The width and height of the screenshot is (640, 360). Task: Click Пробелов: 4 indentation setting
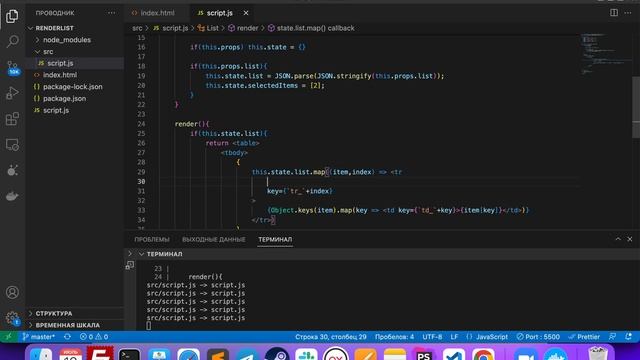(x=394, y=337)
